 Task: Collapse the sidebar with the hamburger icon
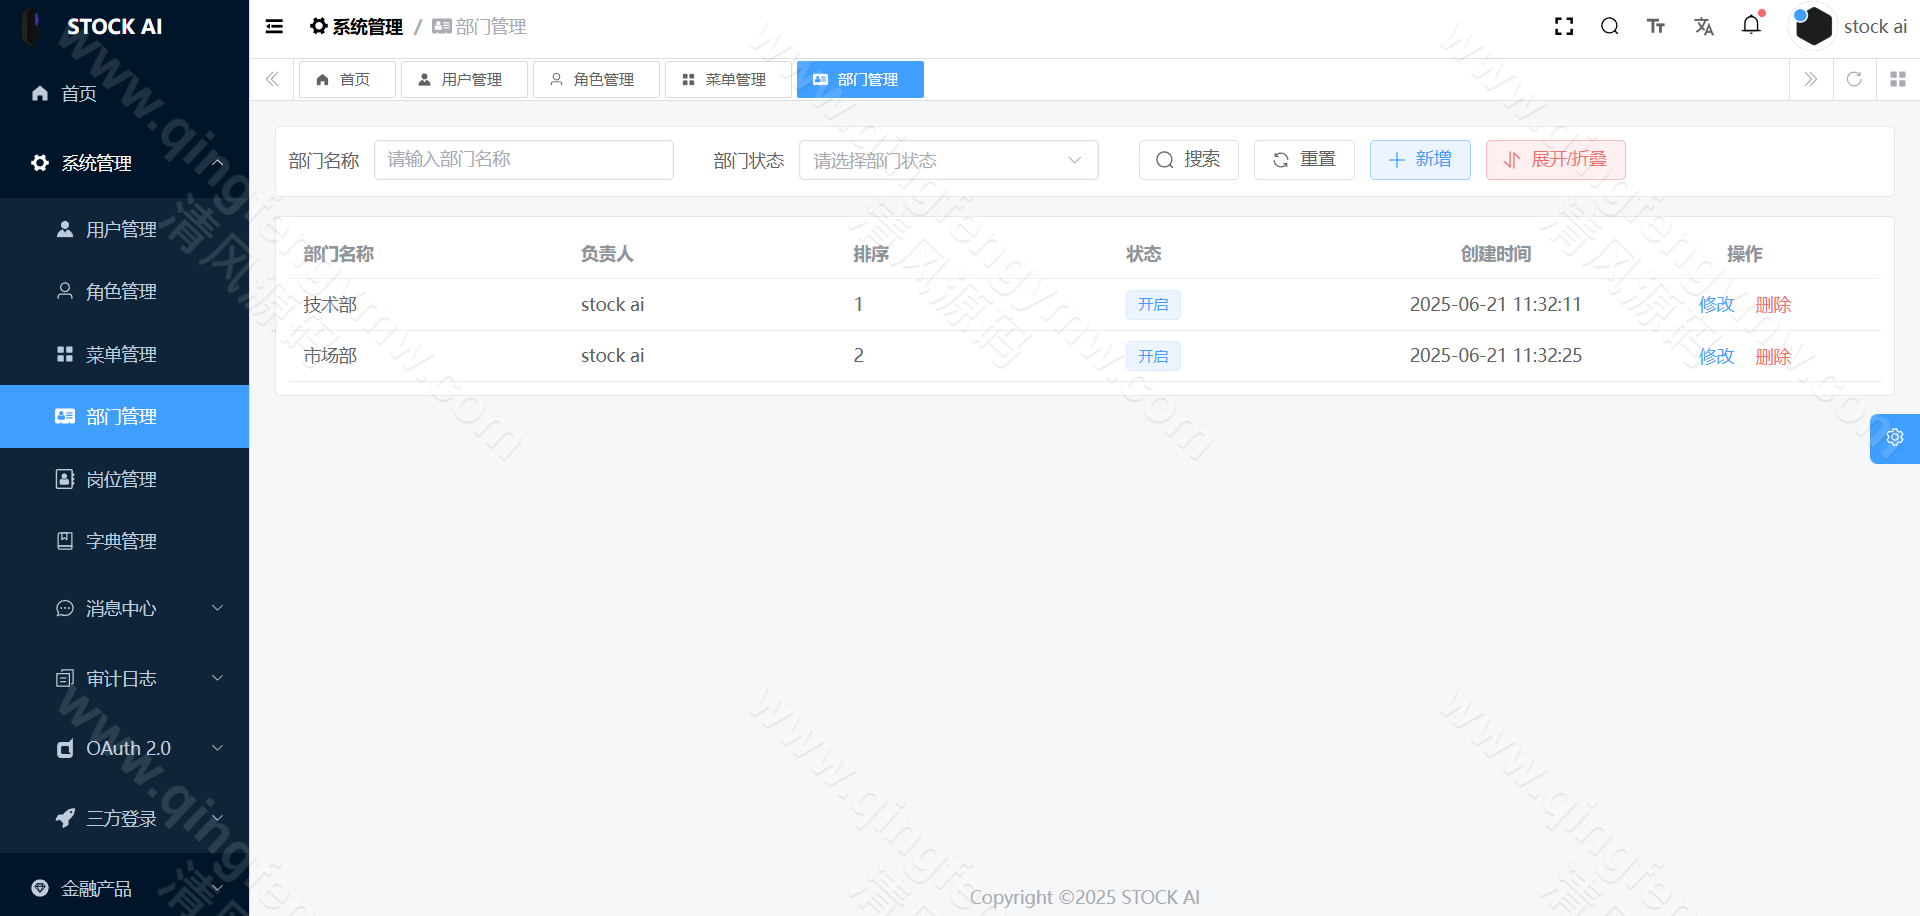point(274,26)
